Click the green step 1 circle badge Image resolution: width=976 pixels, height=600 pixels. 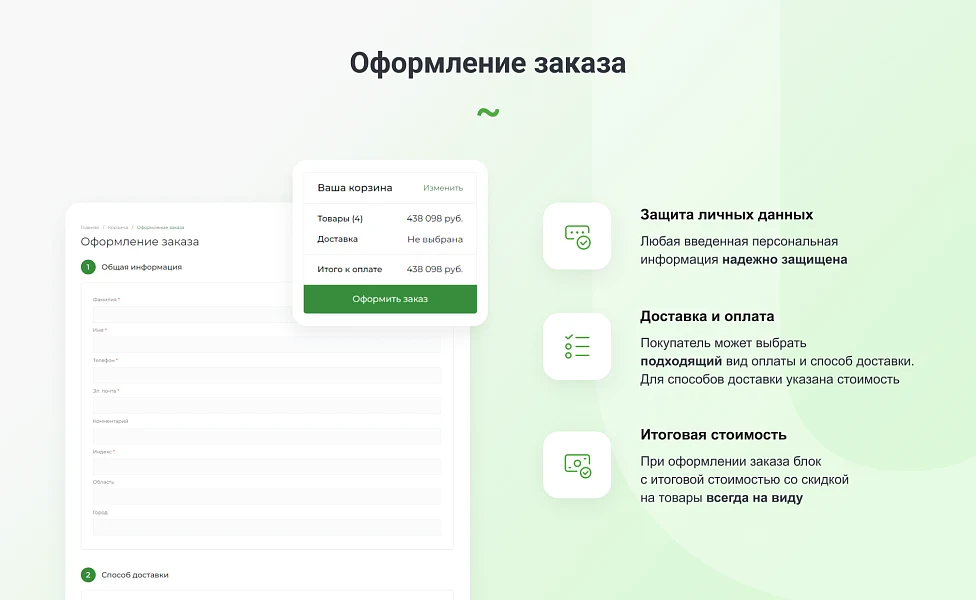pyautogui.click(x=88, y=267)
